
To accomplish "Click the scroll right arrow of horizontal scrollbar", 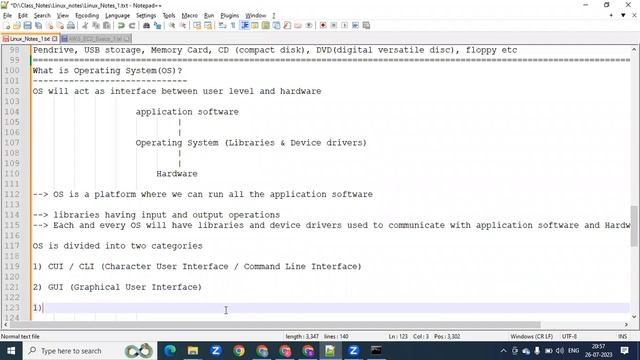I will pos(626,324).
